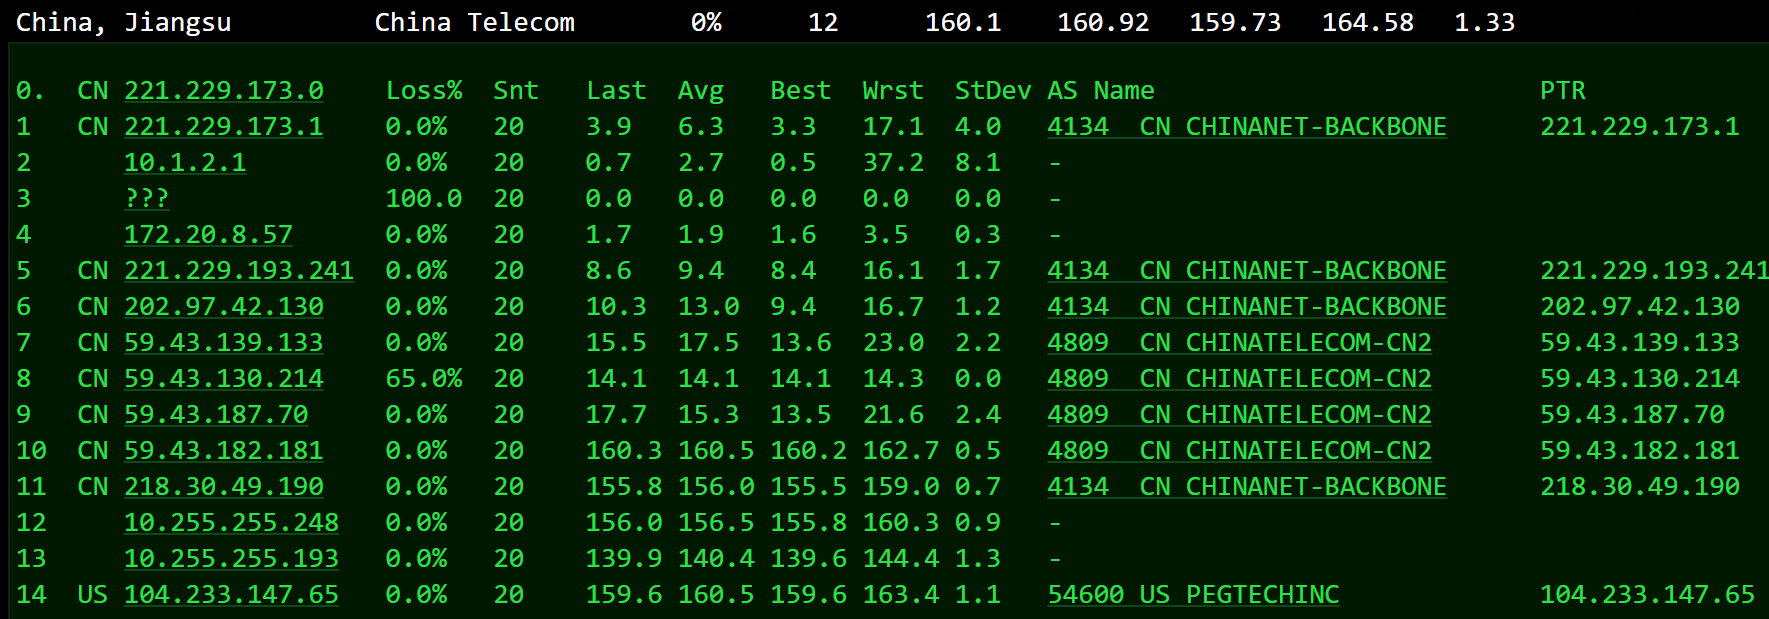The height and width of the screenshot is (619, 1769).
Task: Open the hop 14 IP link 104.233.147.65
Action: [231, 595]
